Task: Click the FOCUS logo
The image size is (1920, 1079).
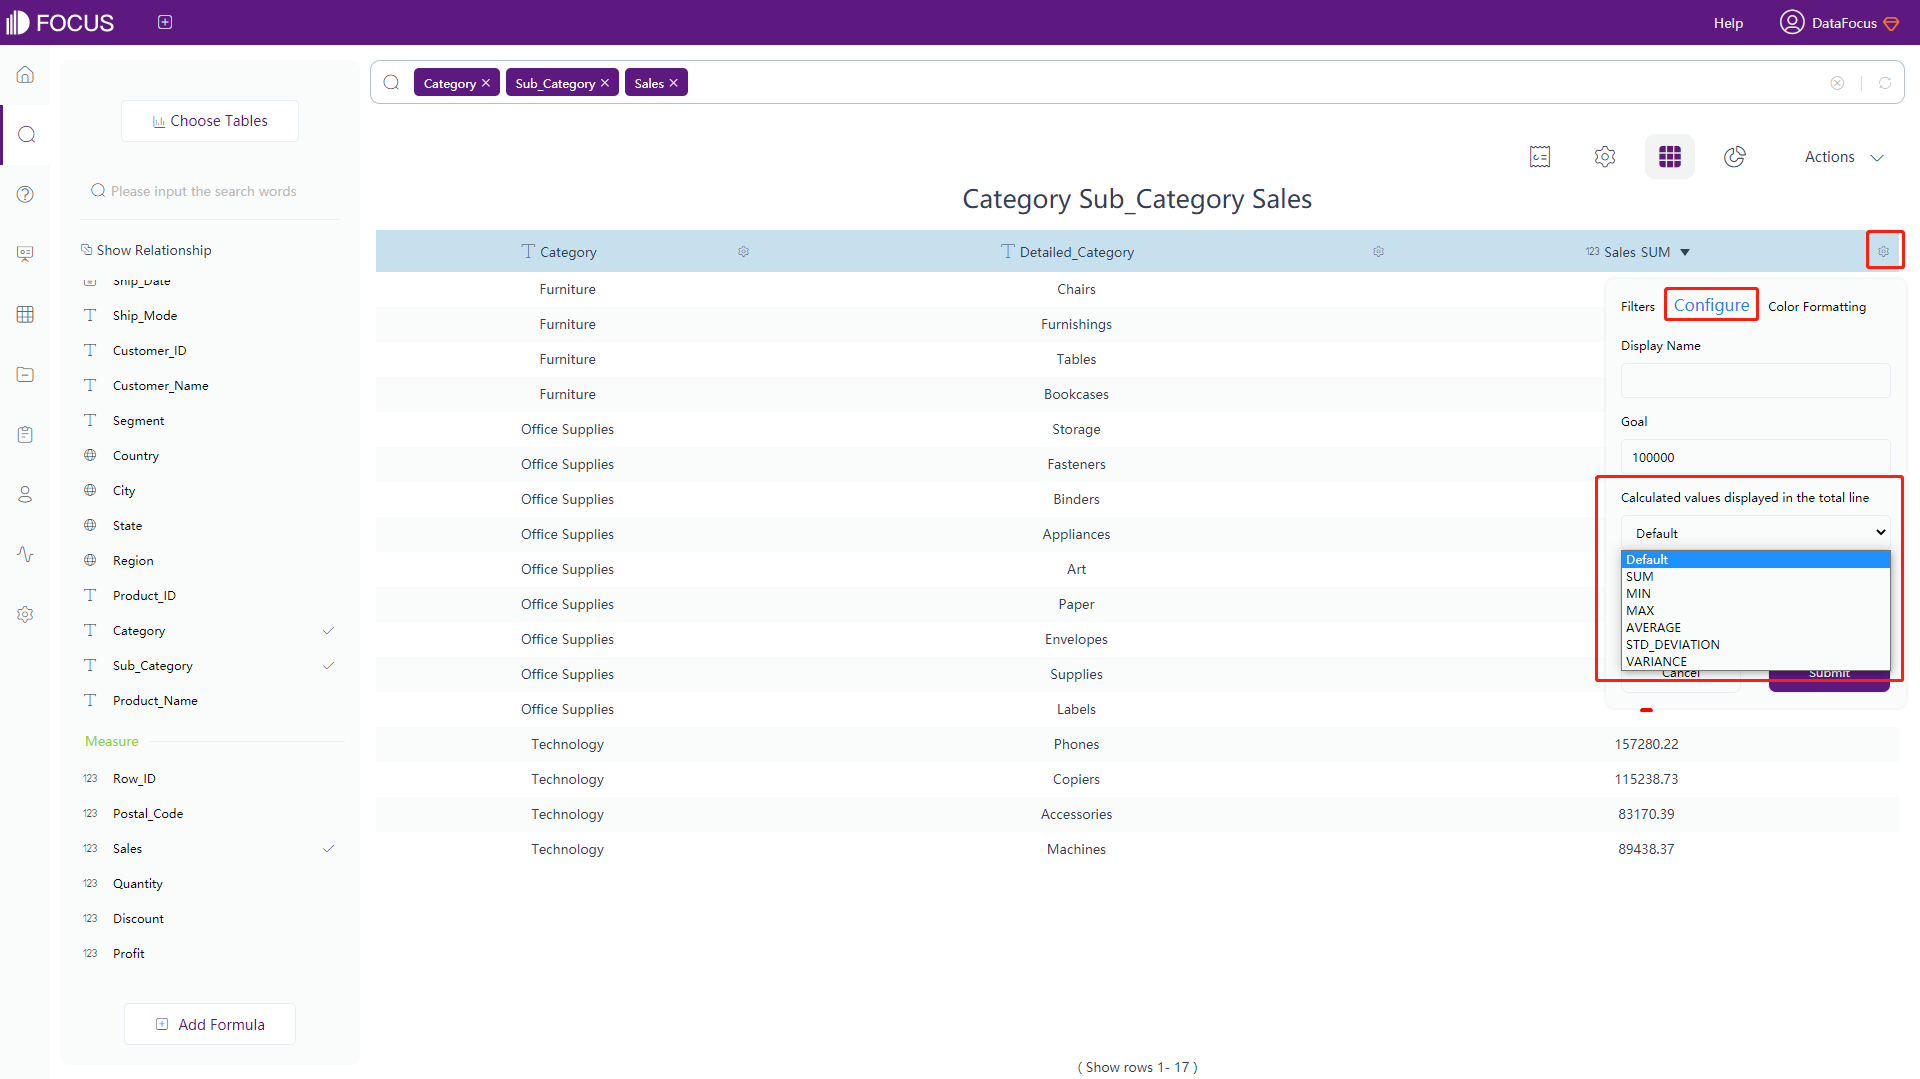Action: [60, 22]
